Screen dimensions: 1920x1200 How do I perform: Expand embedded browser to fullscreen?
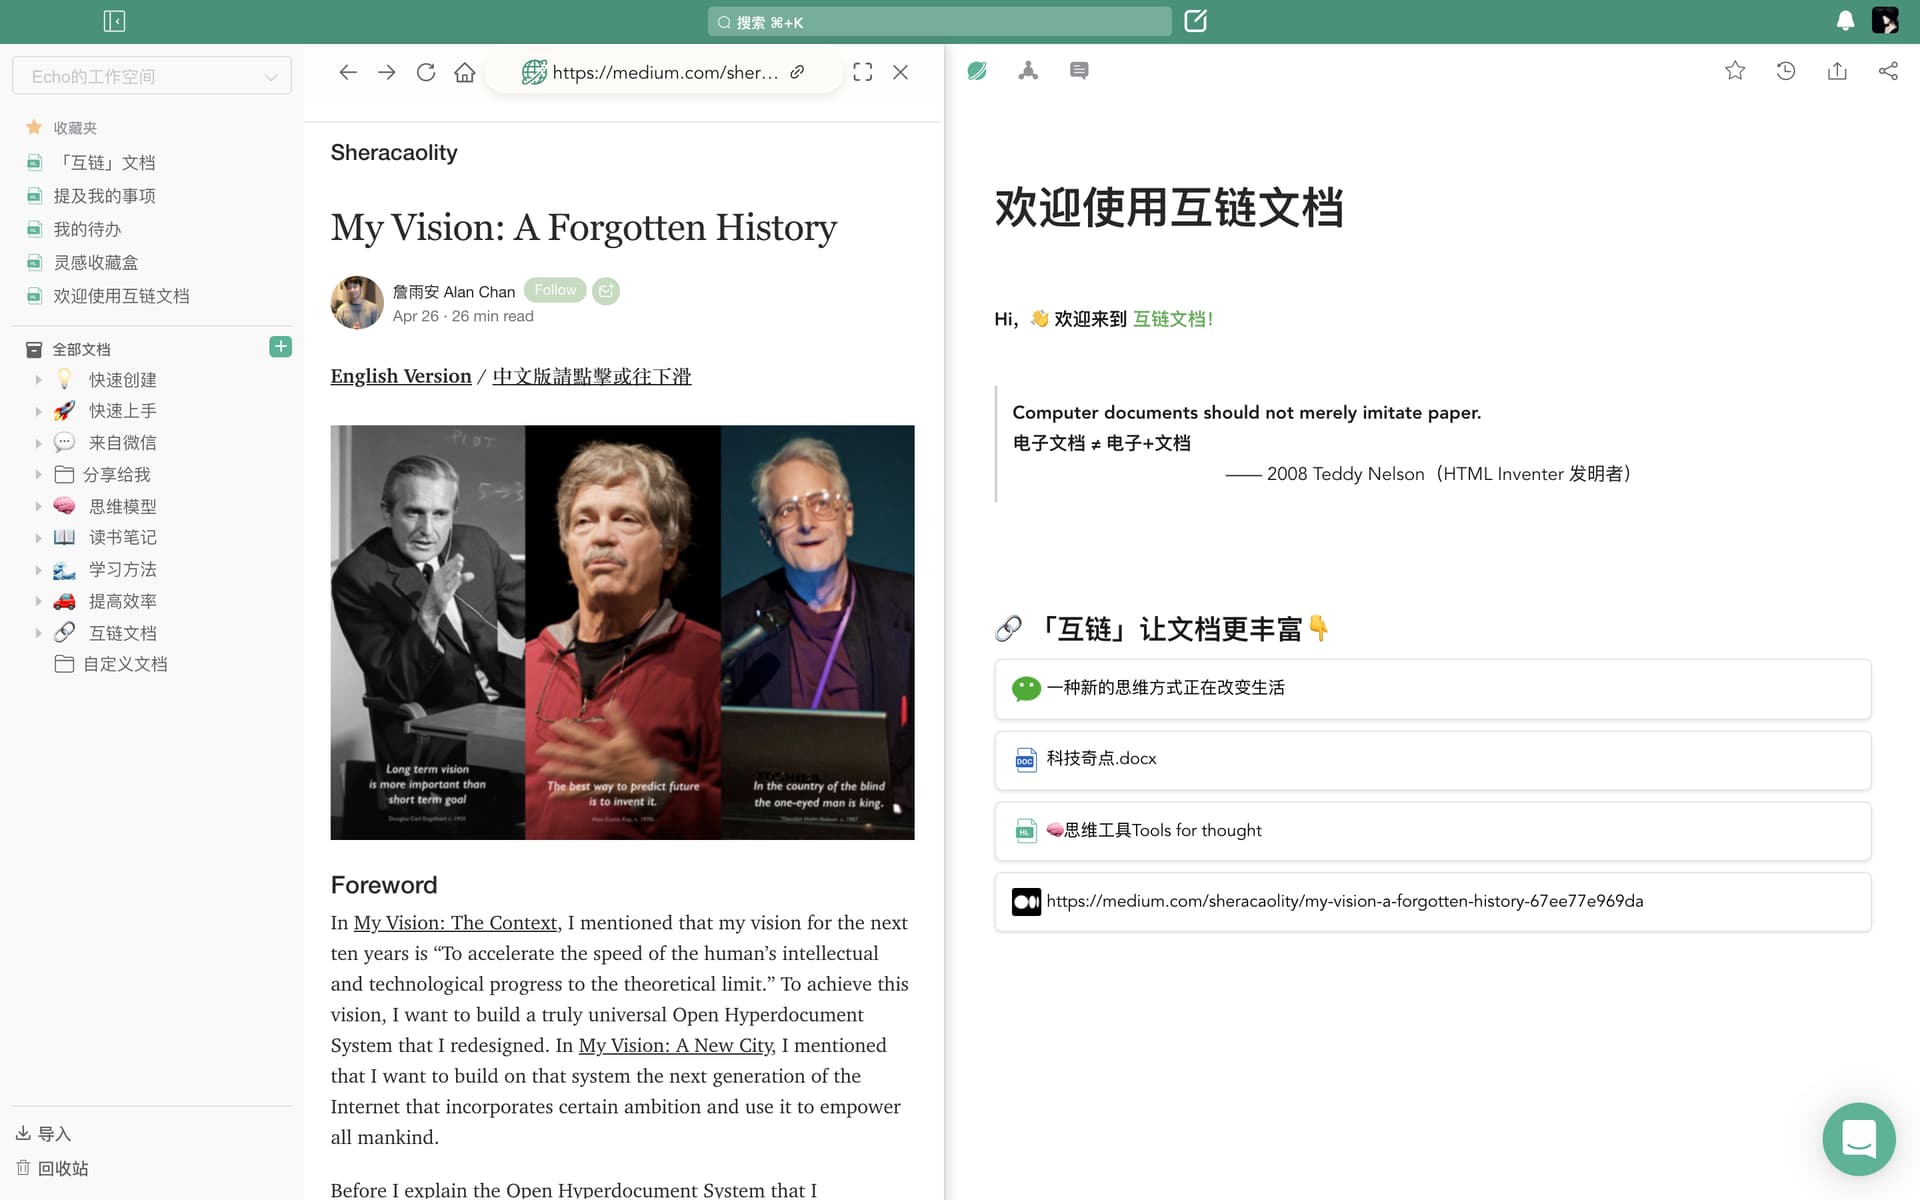tap(863, 72)
